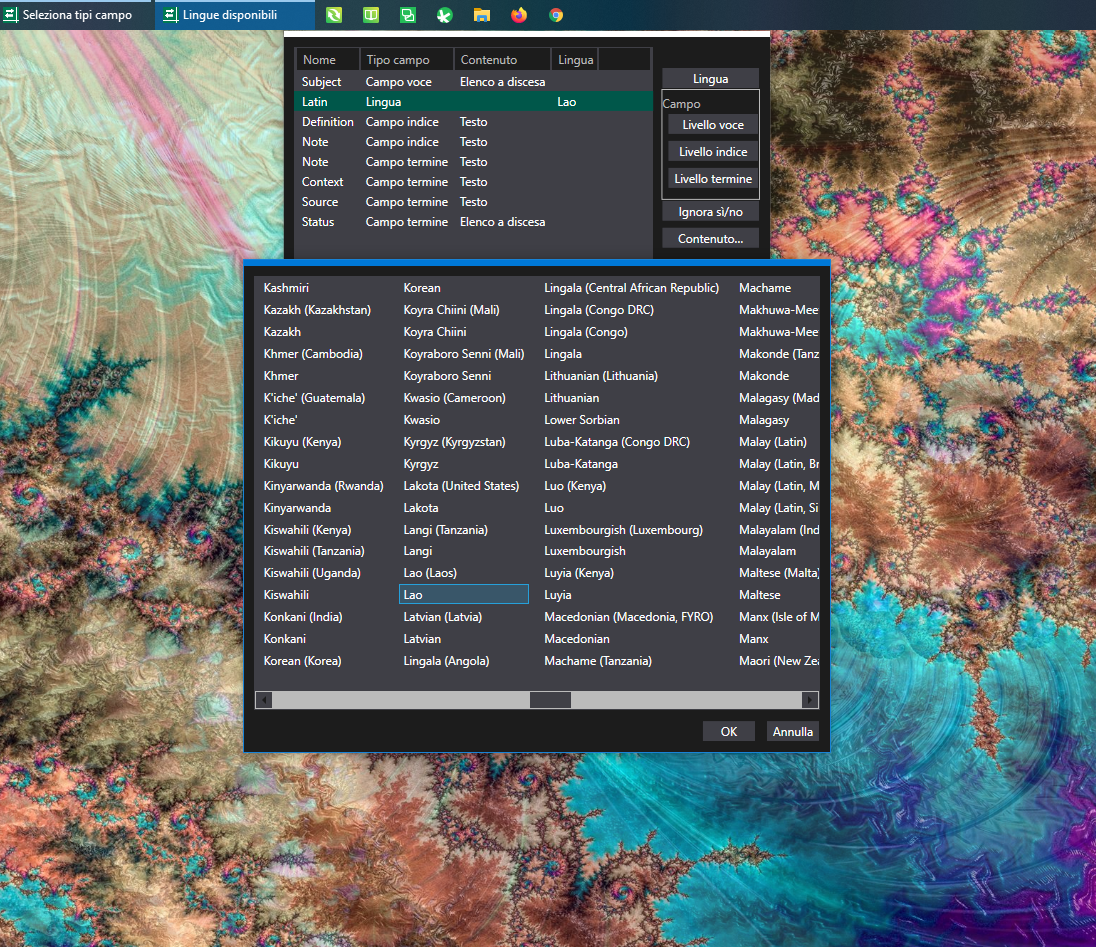Select Kashmiri in the language list
This screenshot has width=1096, height=947.
pyautogui.click(x=286, y=287)
